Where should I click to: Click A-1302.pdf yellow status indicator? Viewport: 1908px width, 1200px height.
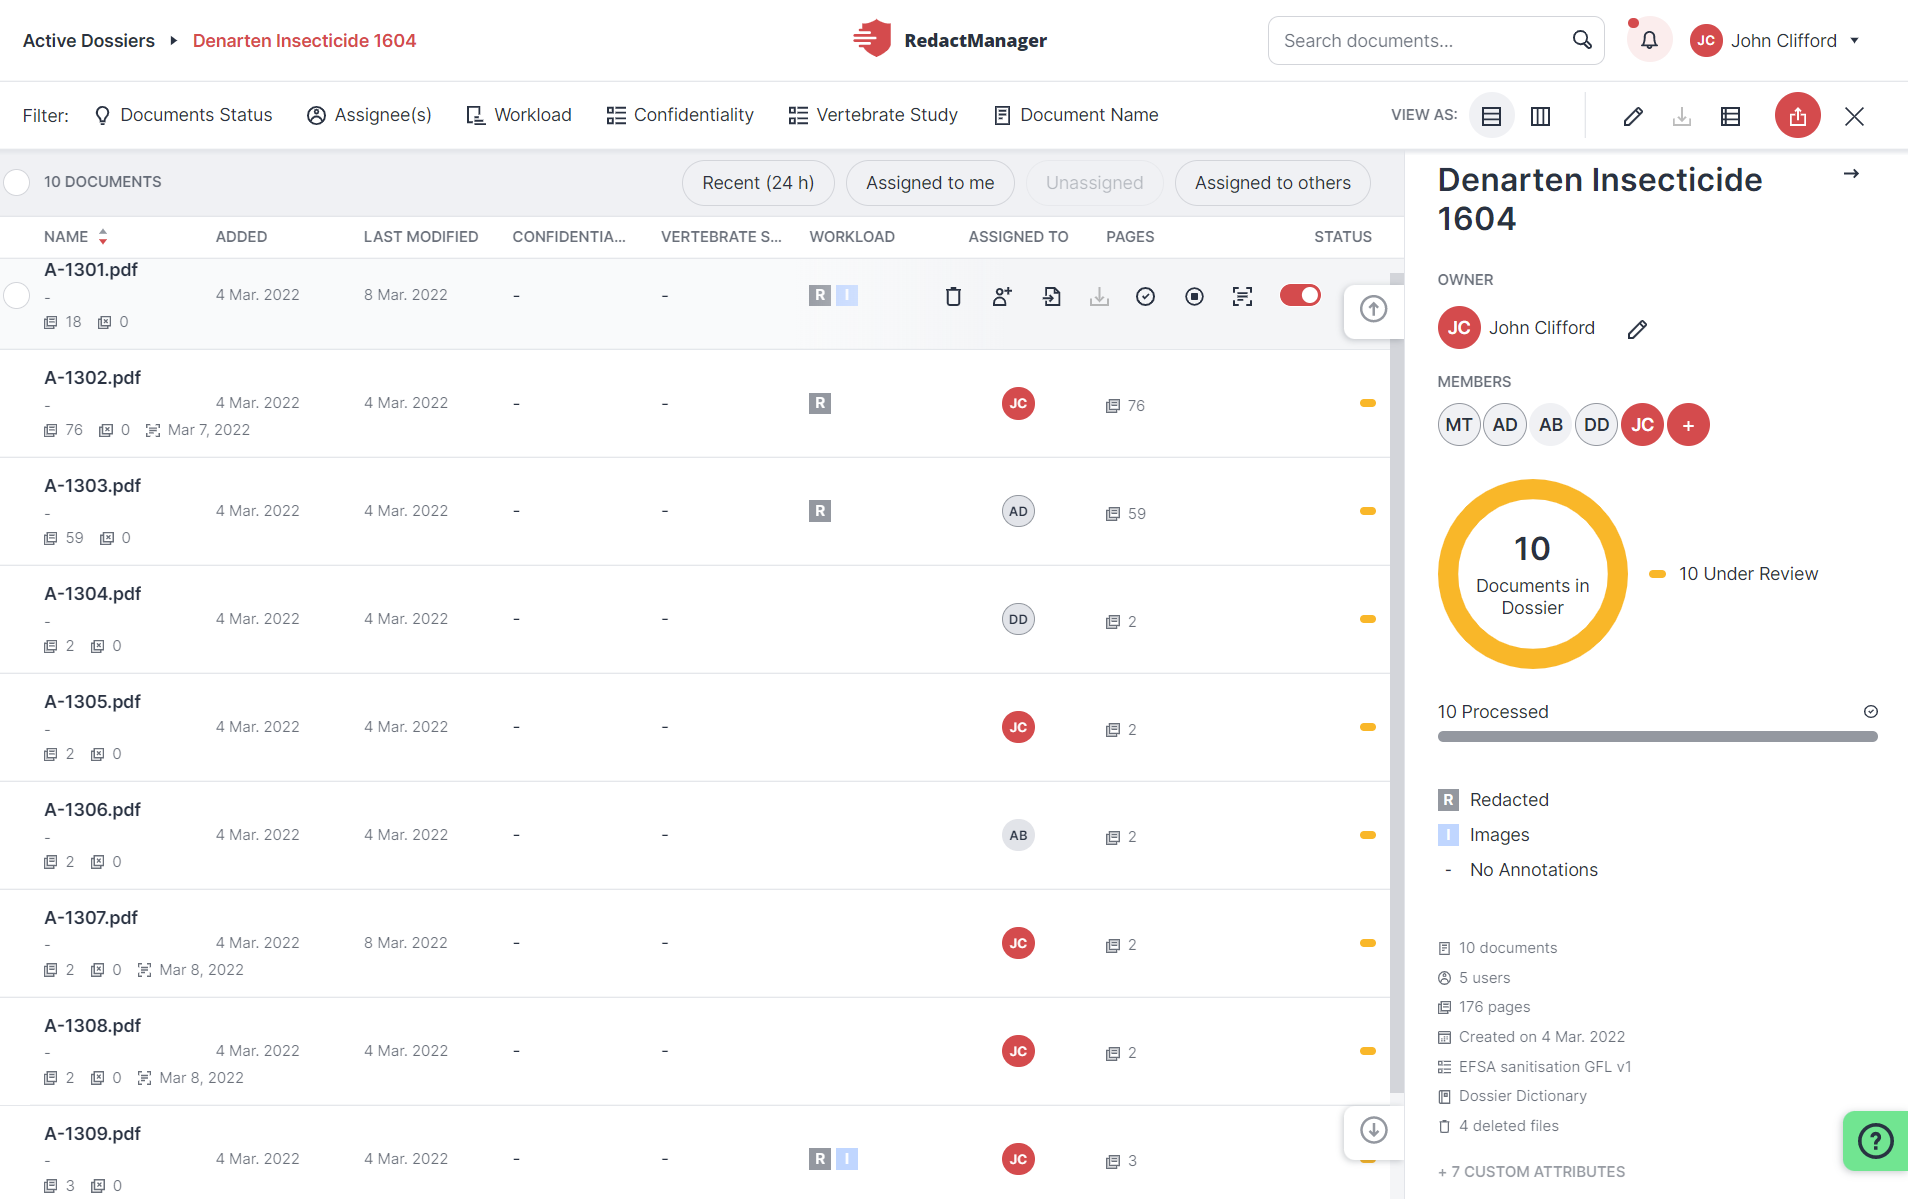tap(1367, 403)
